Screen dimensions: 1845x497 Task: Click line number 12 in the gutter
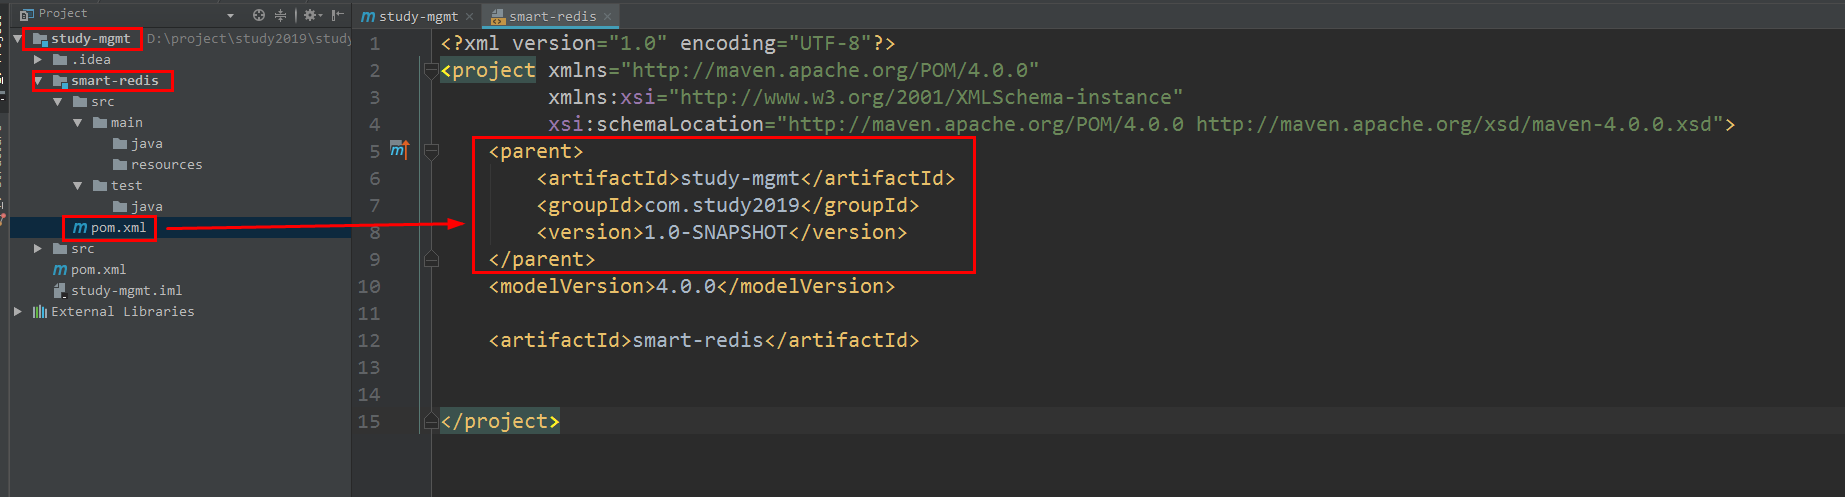click(x=369, y=341)
